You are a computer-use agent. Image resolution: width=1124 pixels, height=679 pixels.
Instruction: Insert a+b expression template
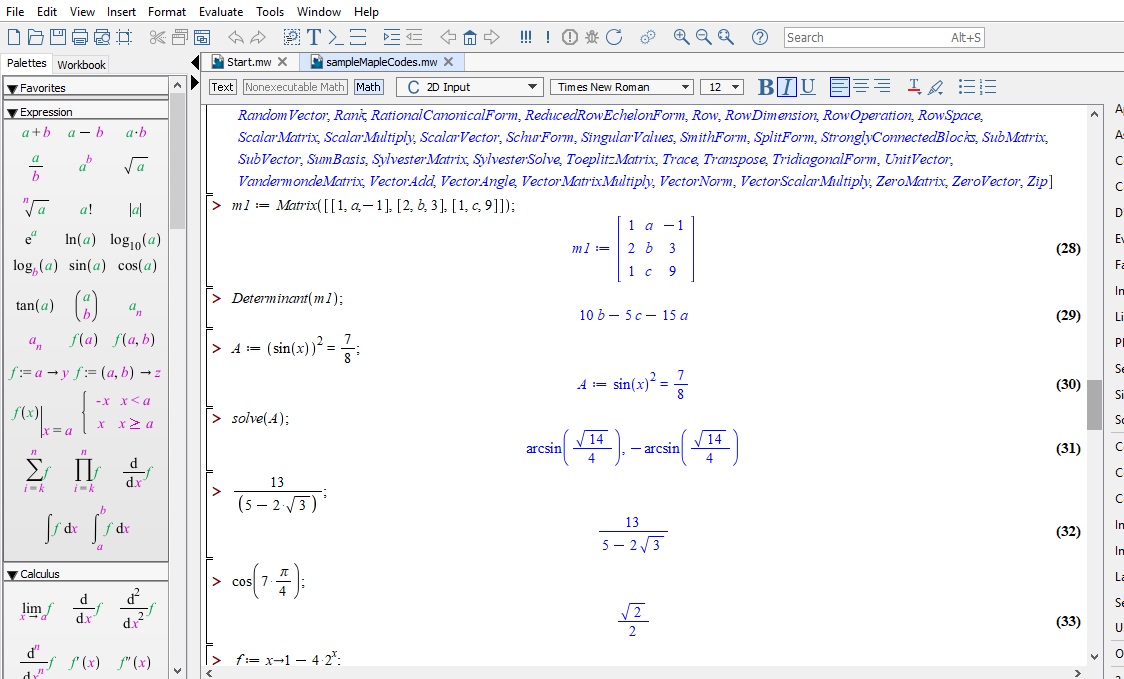[x=36, y=133]
